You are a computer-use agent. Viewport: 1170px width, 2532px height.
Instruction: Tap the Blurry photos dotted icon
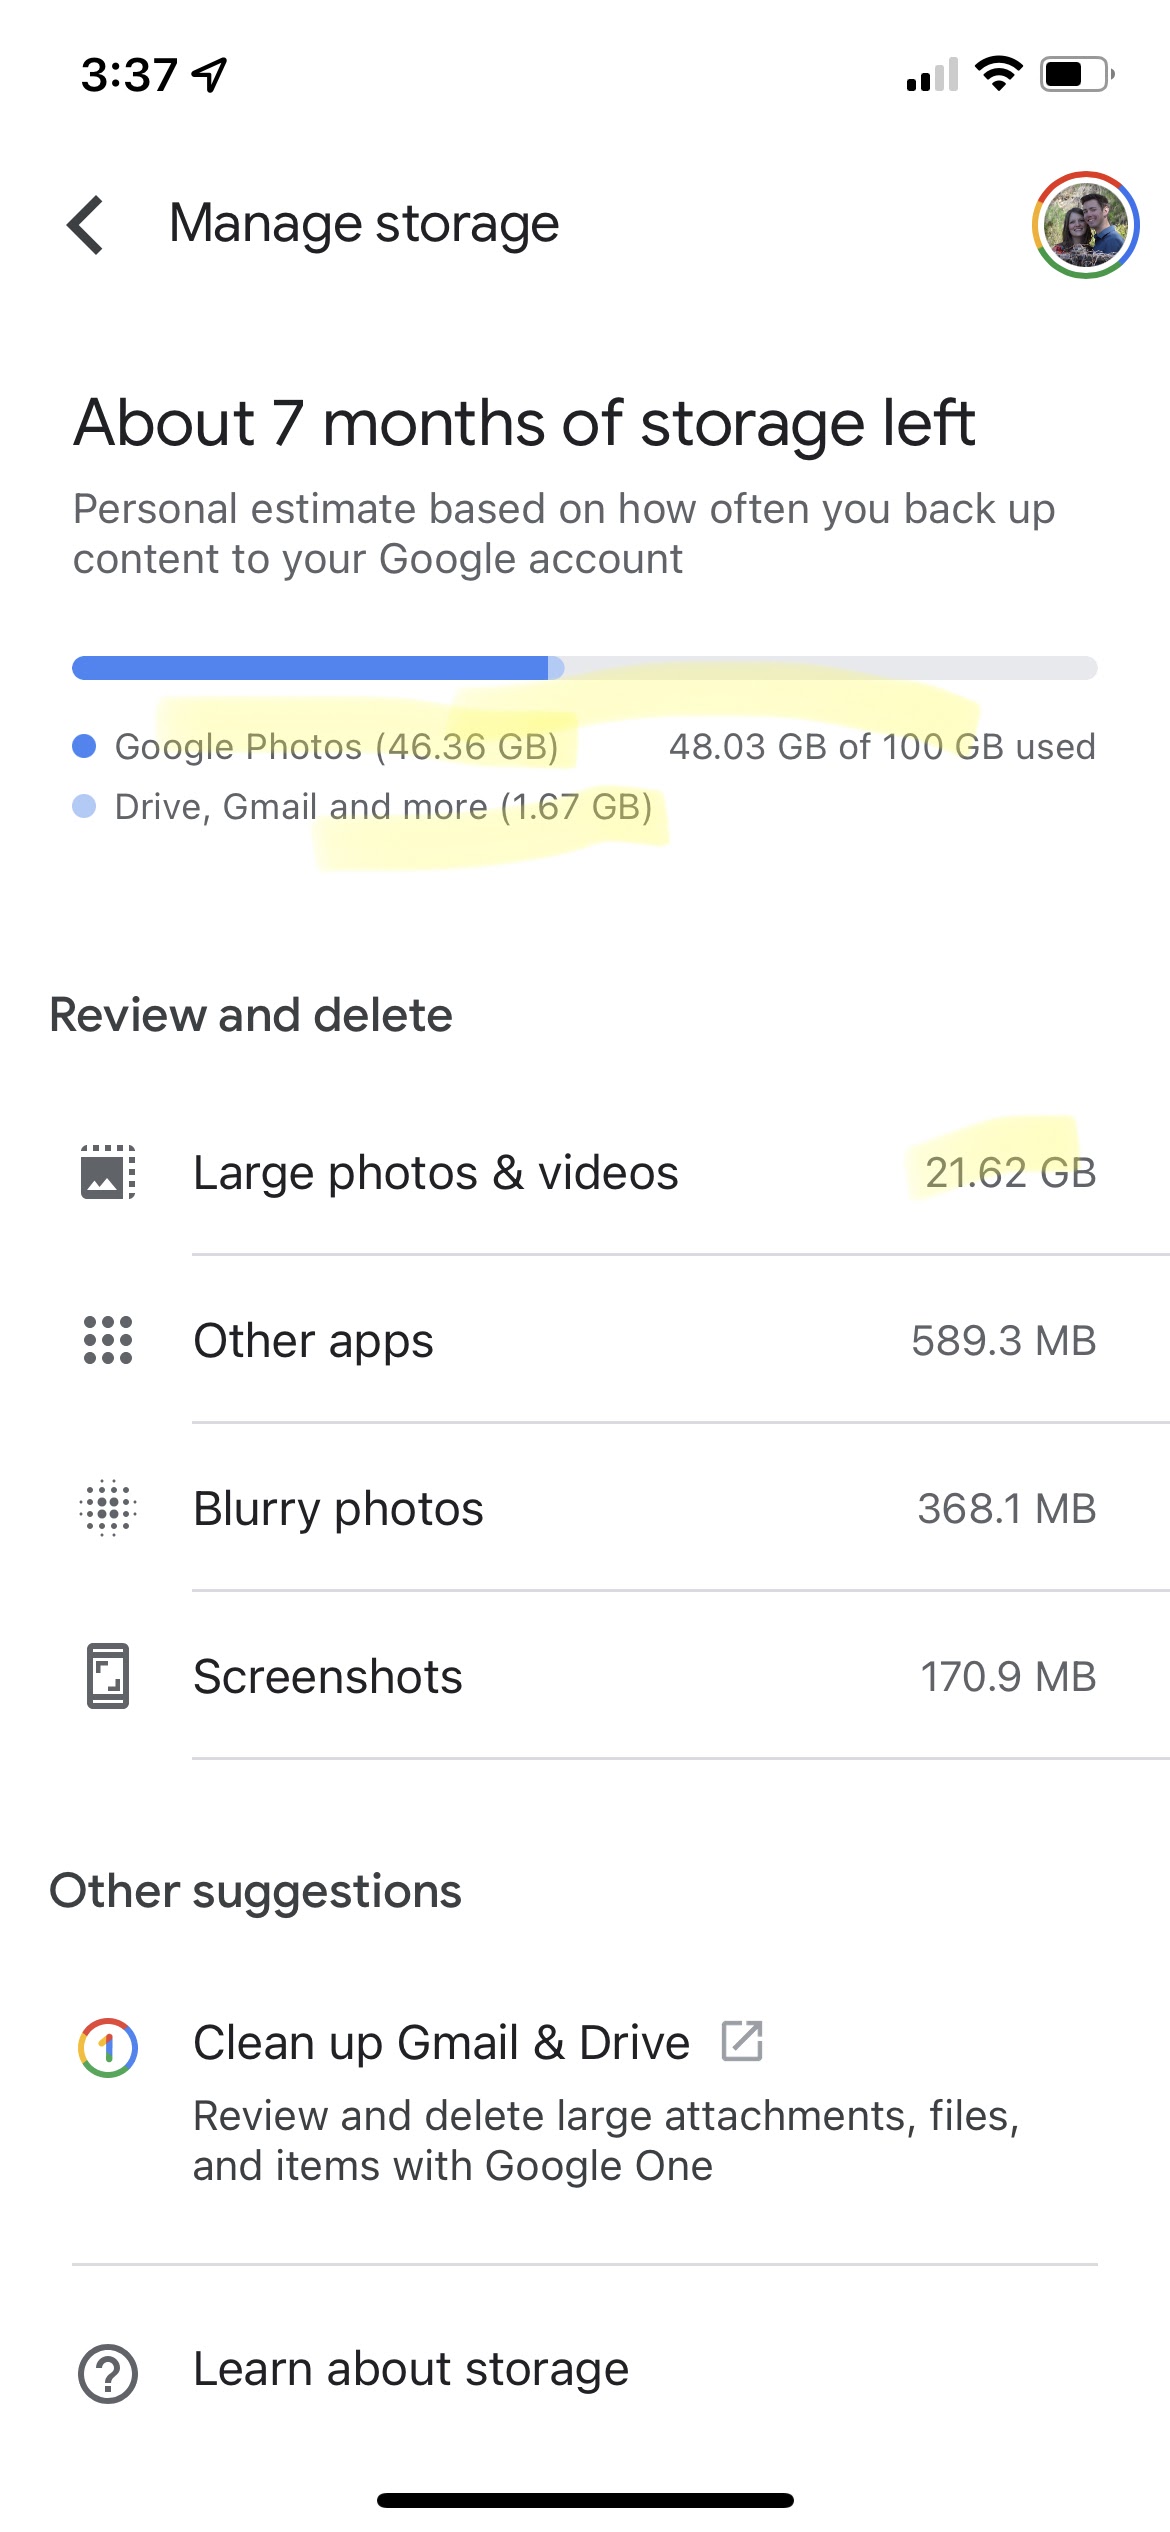(x=108, y=1508)
